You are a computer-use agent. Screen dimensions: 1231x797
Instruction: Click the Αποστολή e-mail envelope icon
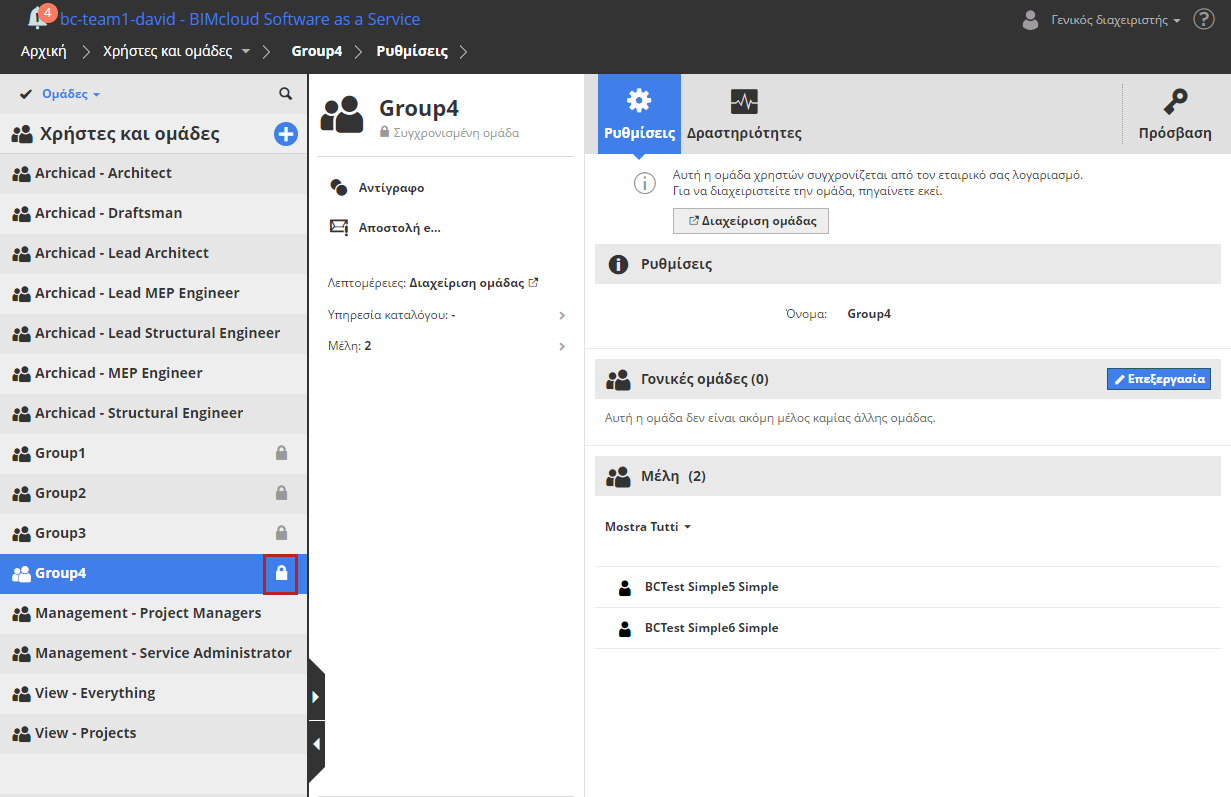click(339, 228)
